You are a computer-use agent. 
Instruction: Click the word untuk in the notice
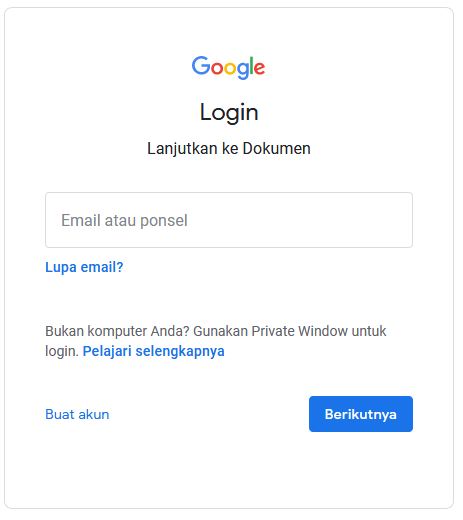click(369, 331)
